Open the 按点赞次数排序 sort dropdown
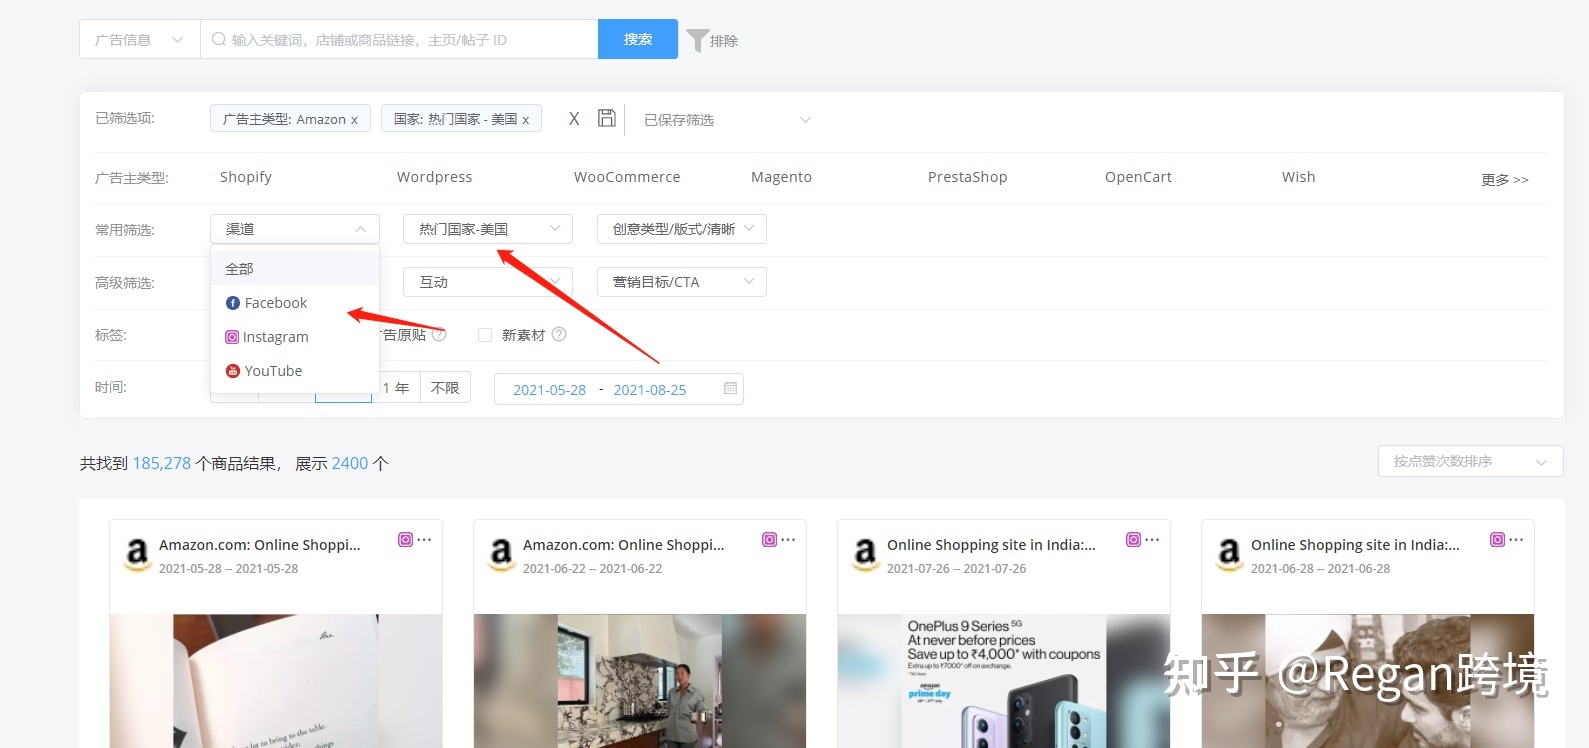Viewport: 1589px width, 748px height. (1469, 461)
